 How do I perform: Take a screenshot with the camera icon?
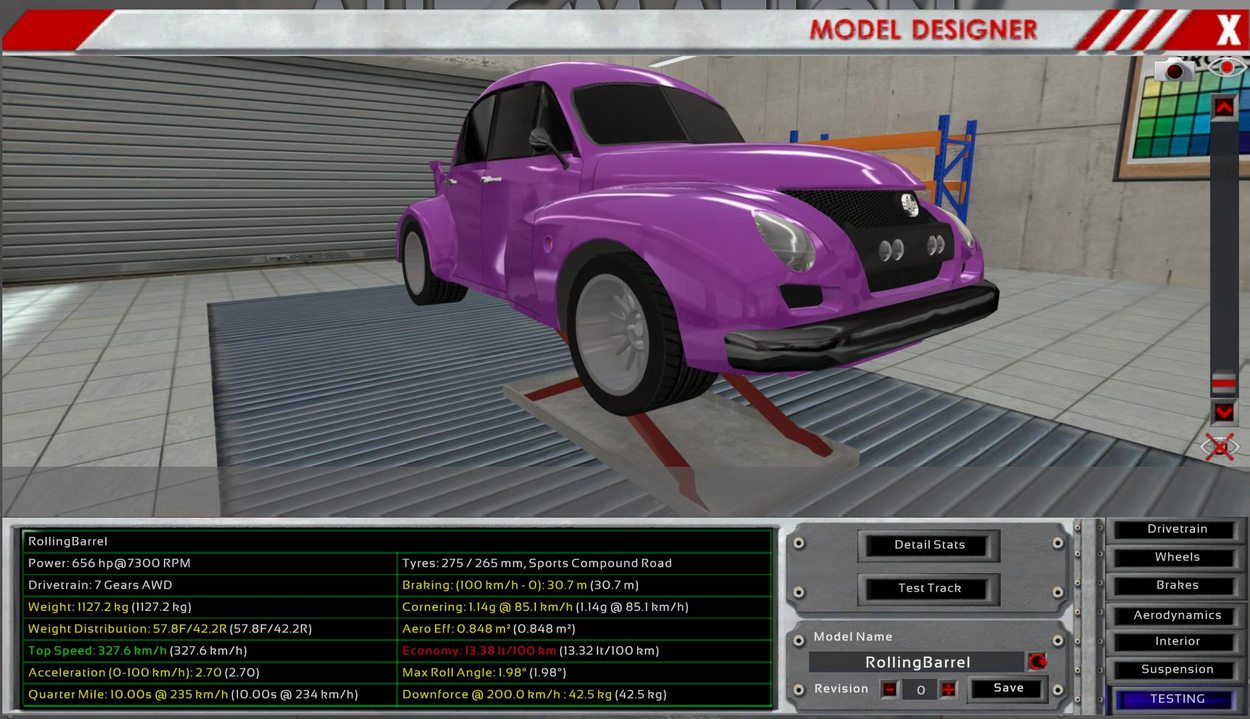pos(1174,69)
